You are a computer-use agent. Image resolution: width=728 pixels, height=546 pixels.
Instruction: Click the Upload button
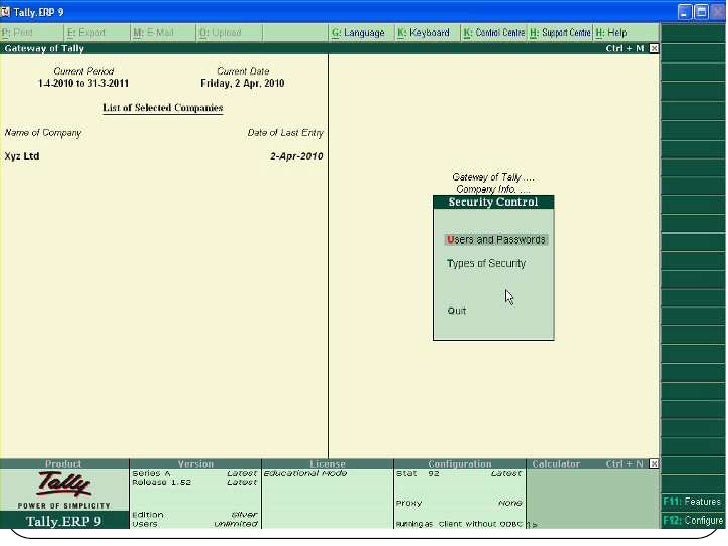pyautogui.click(x=228, y=33)
